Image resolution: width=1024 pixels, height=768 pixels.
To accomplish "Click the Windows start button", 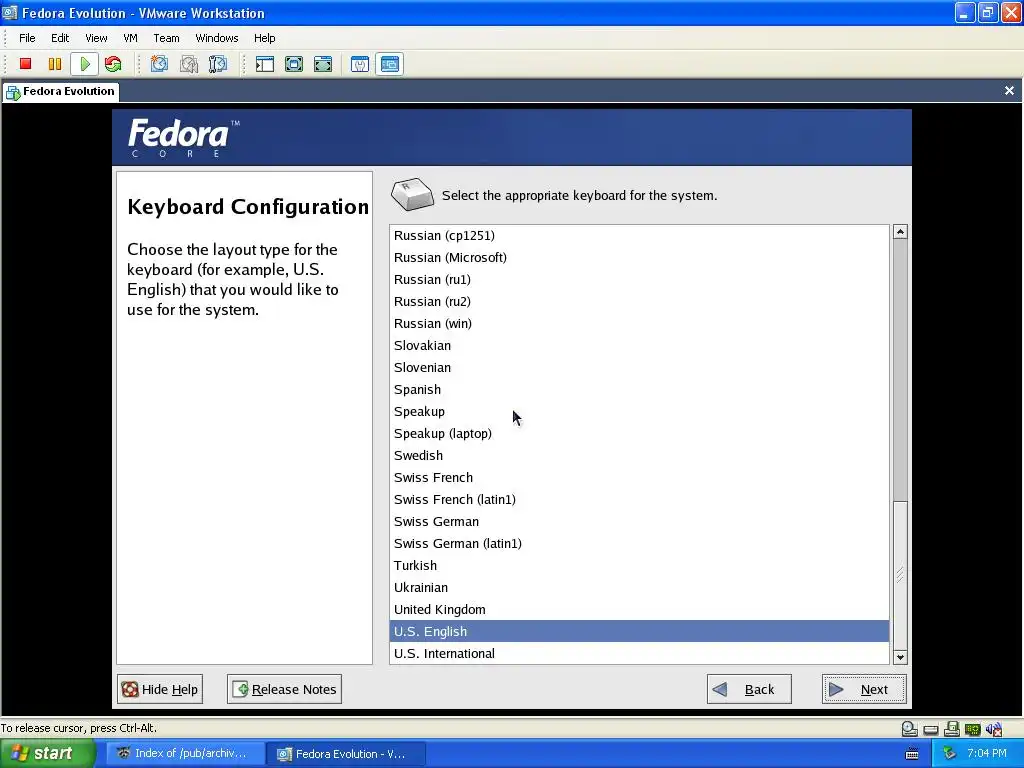I will click(46, 753).
